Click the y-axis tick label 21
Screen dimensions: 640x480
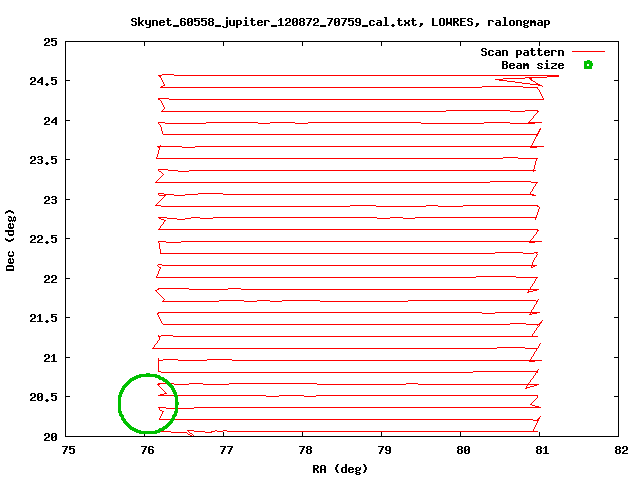coord(51,358)
